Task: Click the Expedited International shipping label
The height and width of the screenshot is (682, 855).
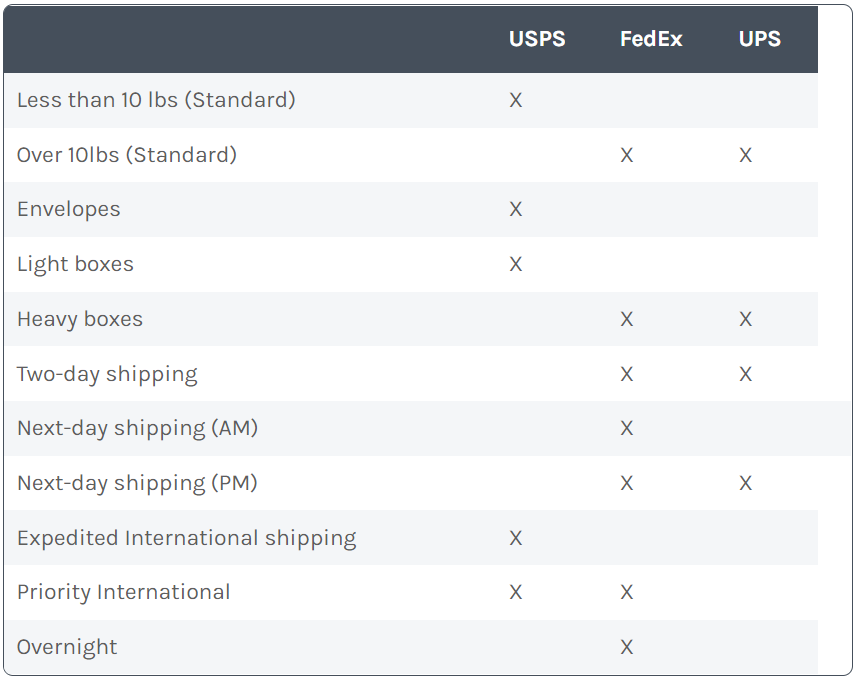Action: 186,538
